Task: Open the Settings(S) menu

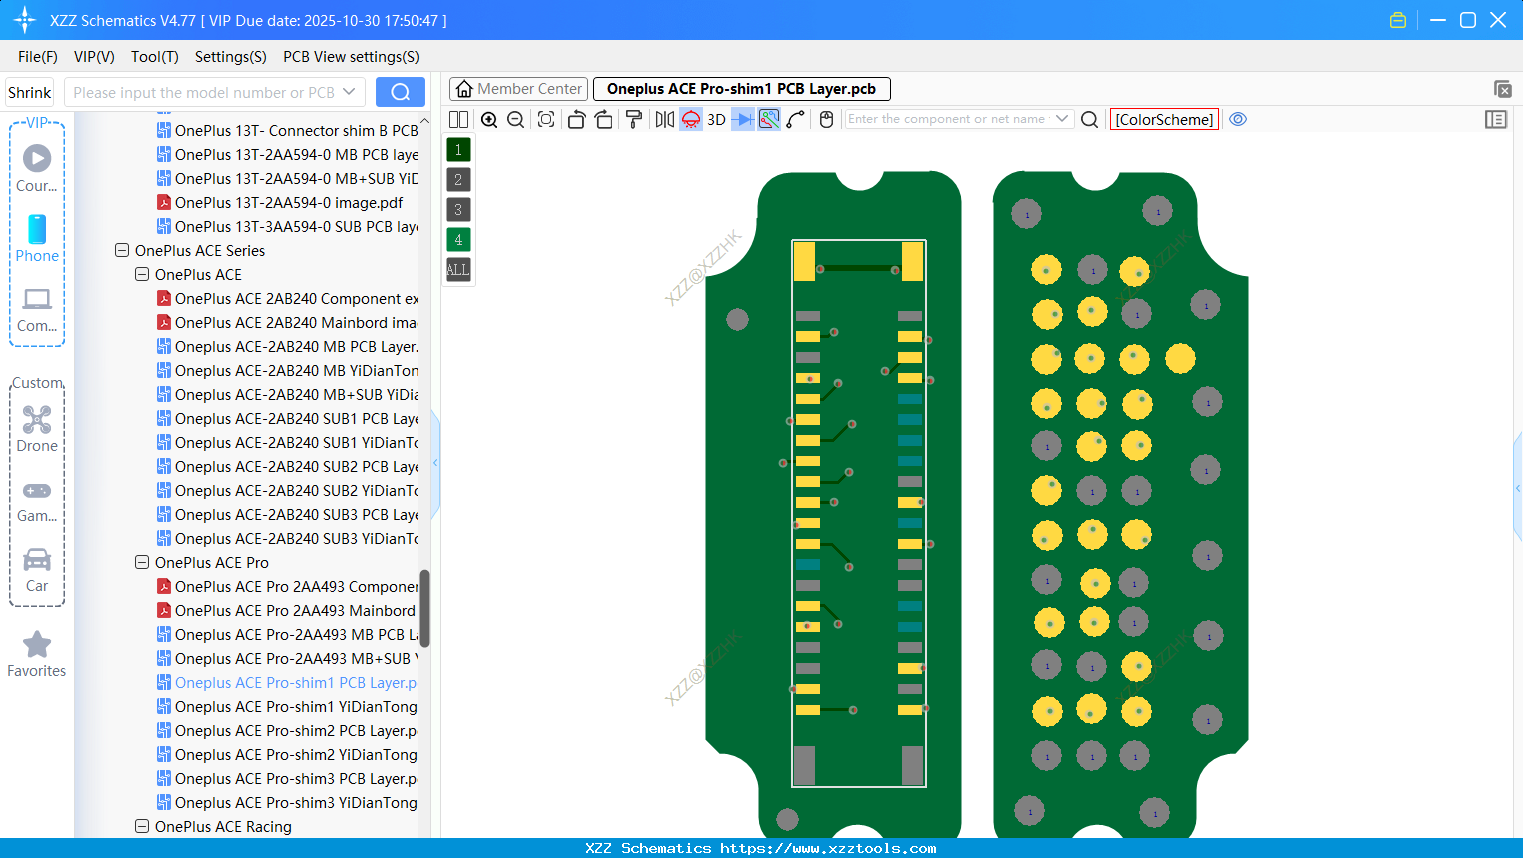Action: coord(231,57)
